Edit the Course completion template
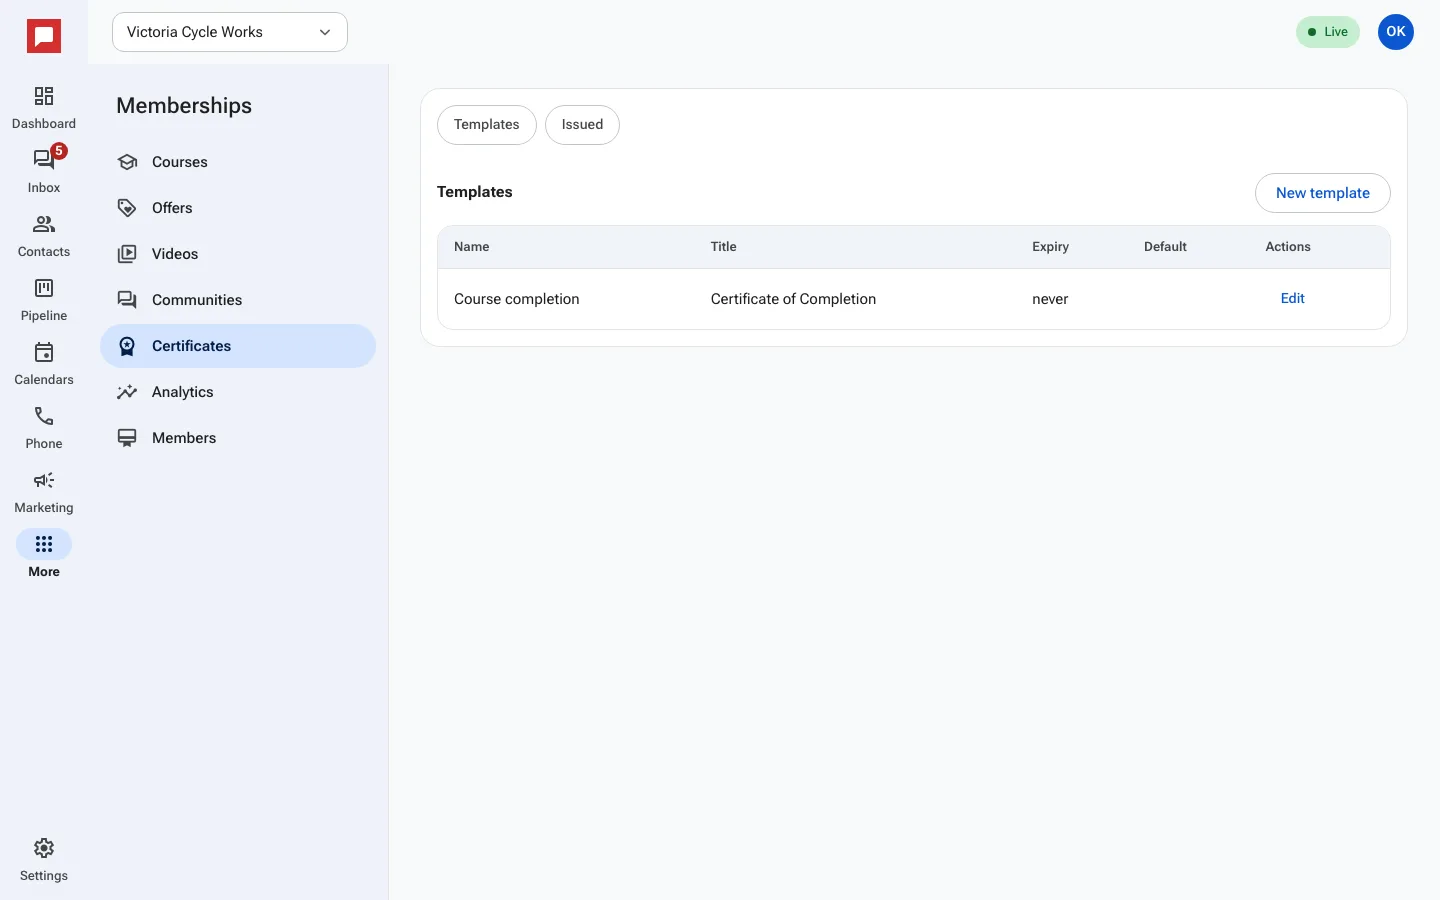1440x900 pixels. click(x=1292, y=298)
